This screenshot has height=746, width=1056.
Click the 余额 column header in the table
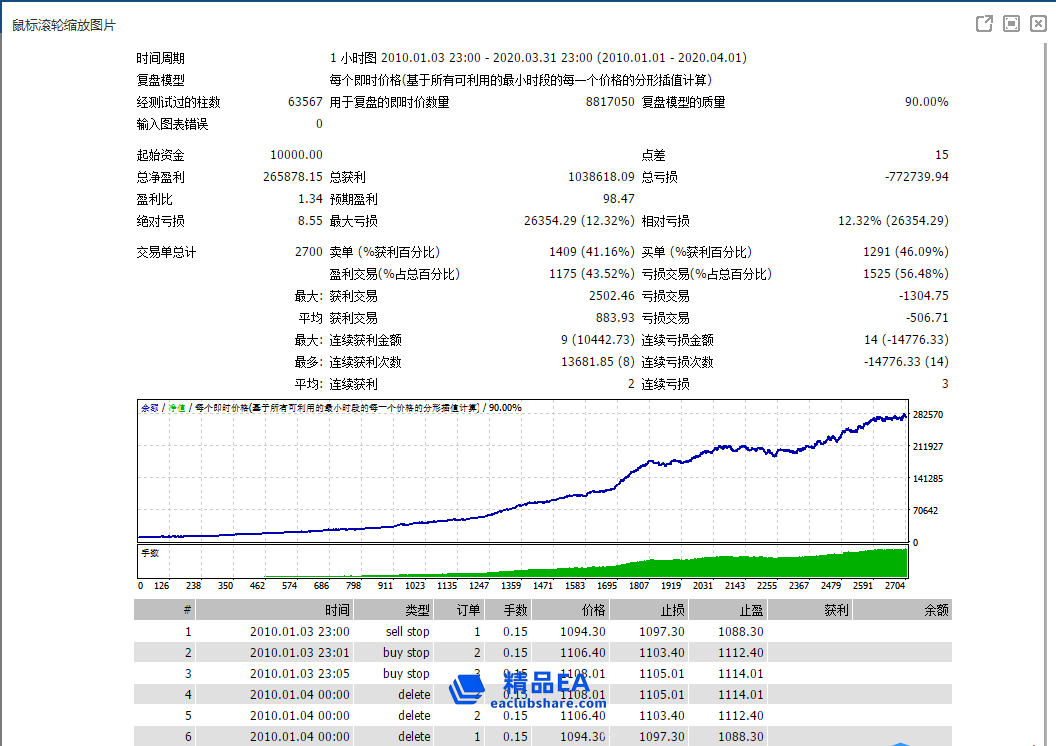pyautogui.click(x=936, y=610)
